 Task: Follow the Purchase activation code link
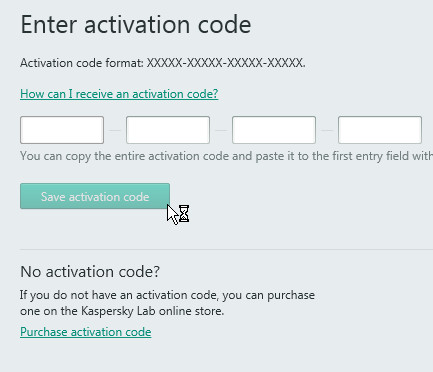[x=86, y=332]
